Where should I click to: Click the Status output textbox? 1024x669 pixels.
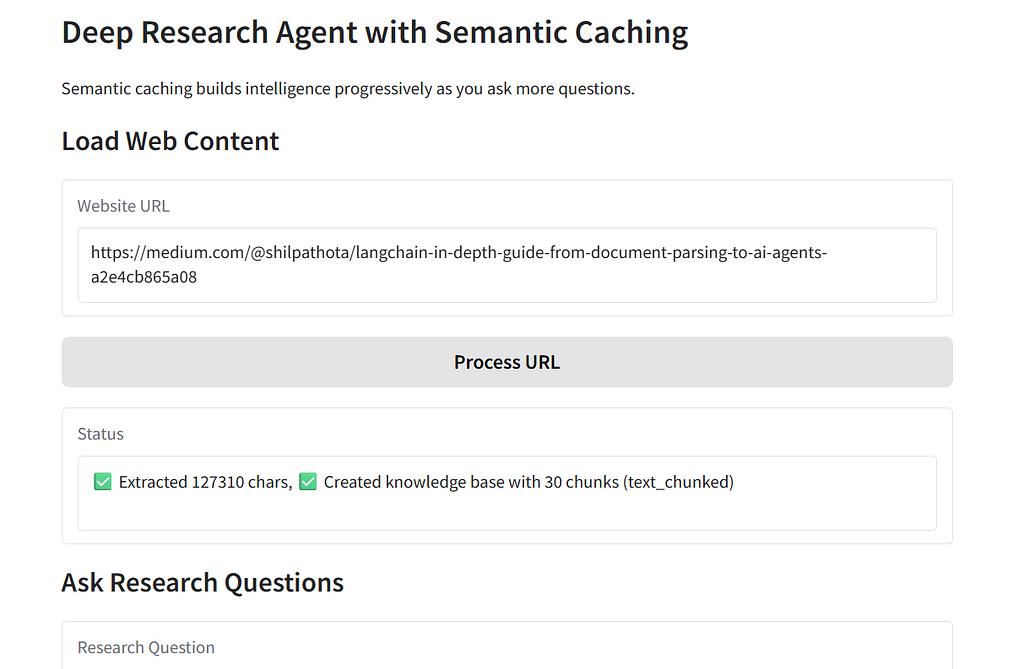507,493
